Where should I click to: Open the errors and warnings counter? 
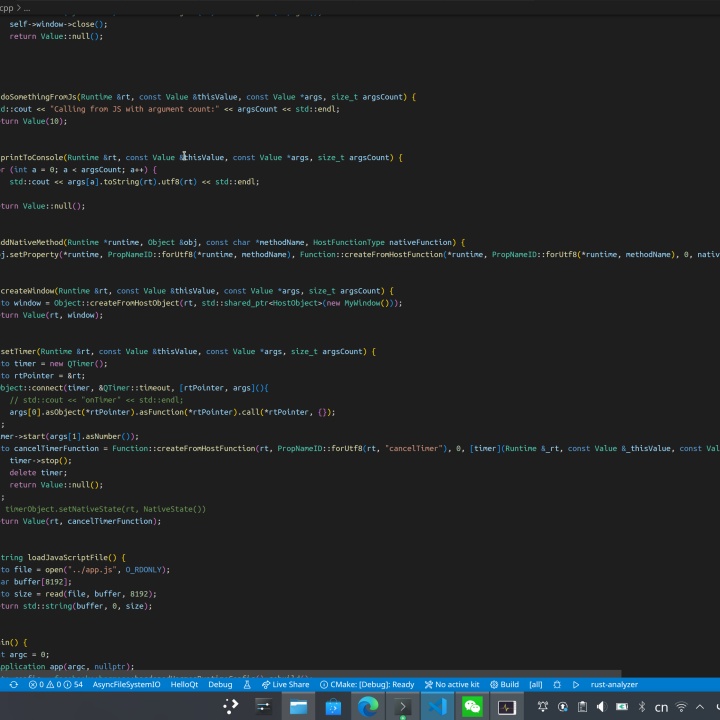pos(55,684)
